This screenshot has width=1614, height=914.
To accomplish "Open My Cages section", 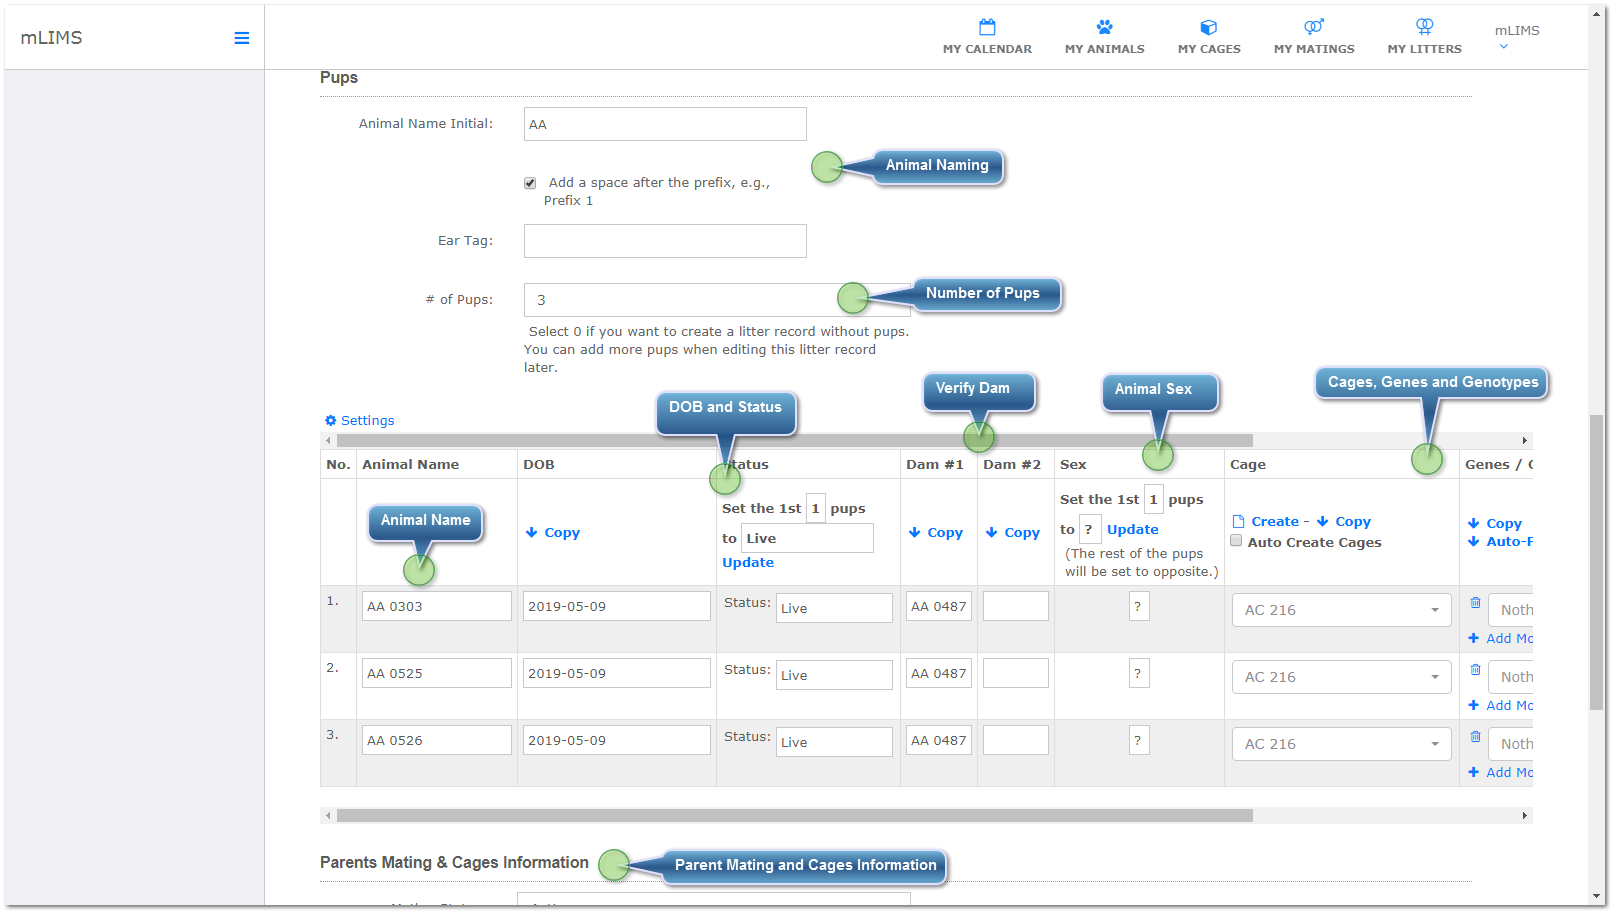I will pos(1208,37).
